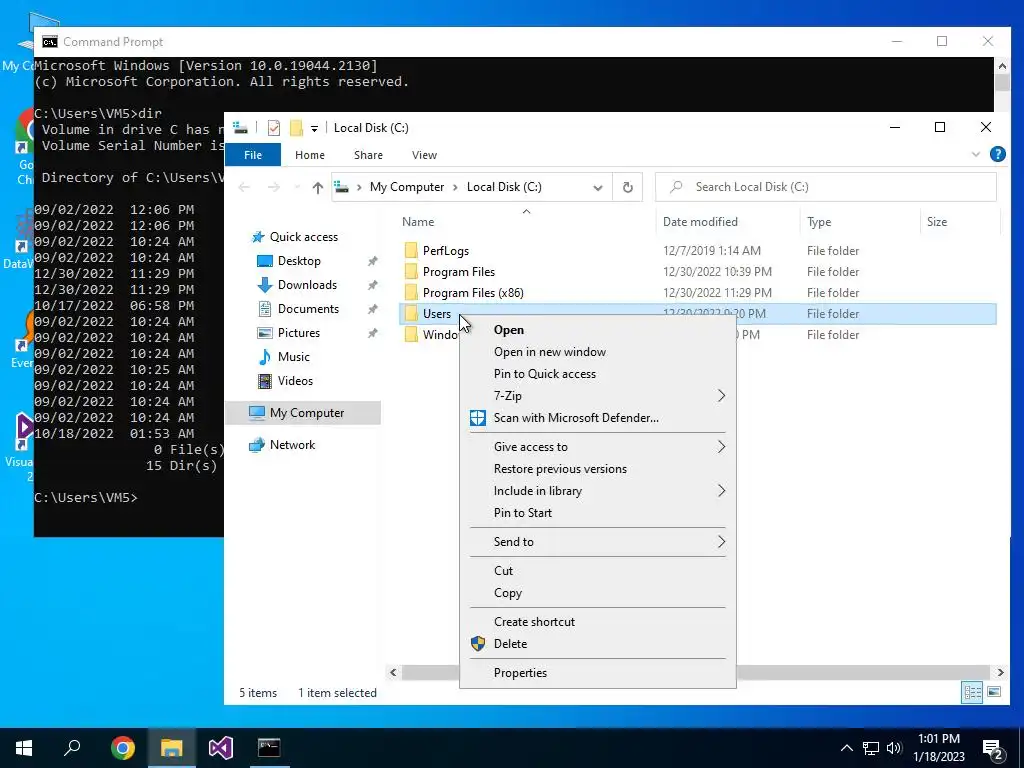
Task: Expand the ribbon with the chevron
Action: (976, 155)
